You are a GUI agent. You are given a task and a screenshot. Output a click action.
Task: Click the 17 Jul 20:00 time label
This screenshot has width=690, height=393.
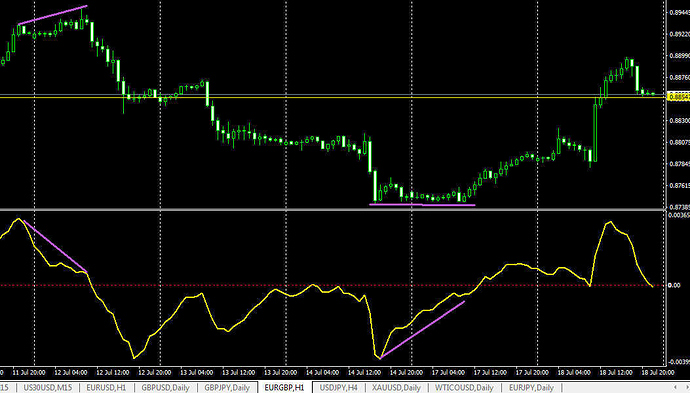click(x=532, y=372)
